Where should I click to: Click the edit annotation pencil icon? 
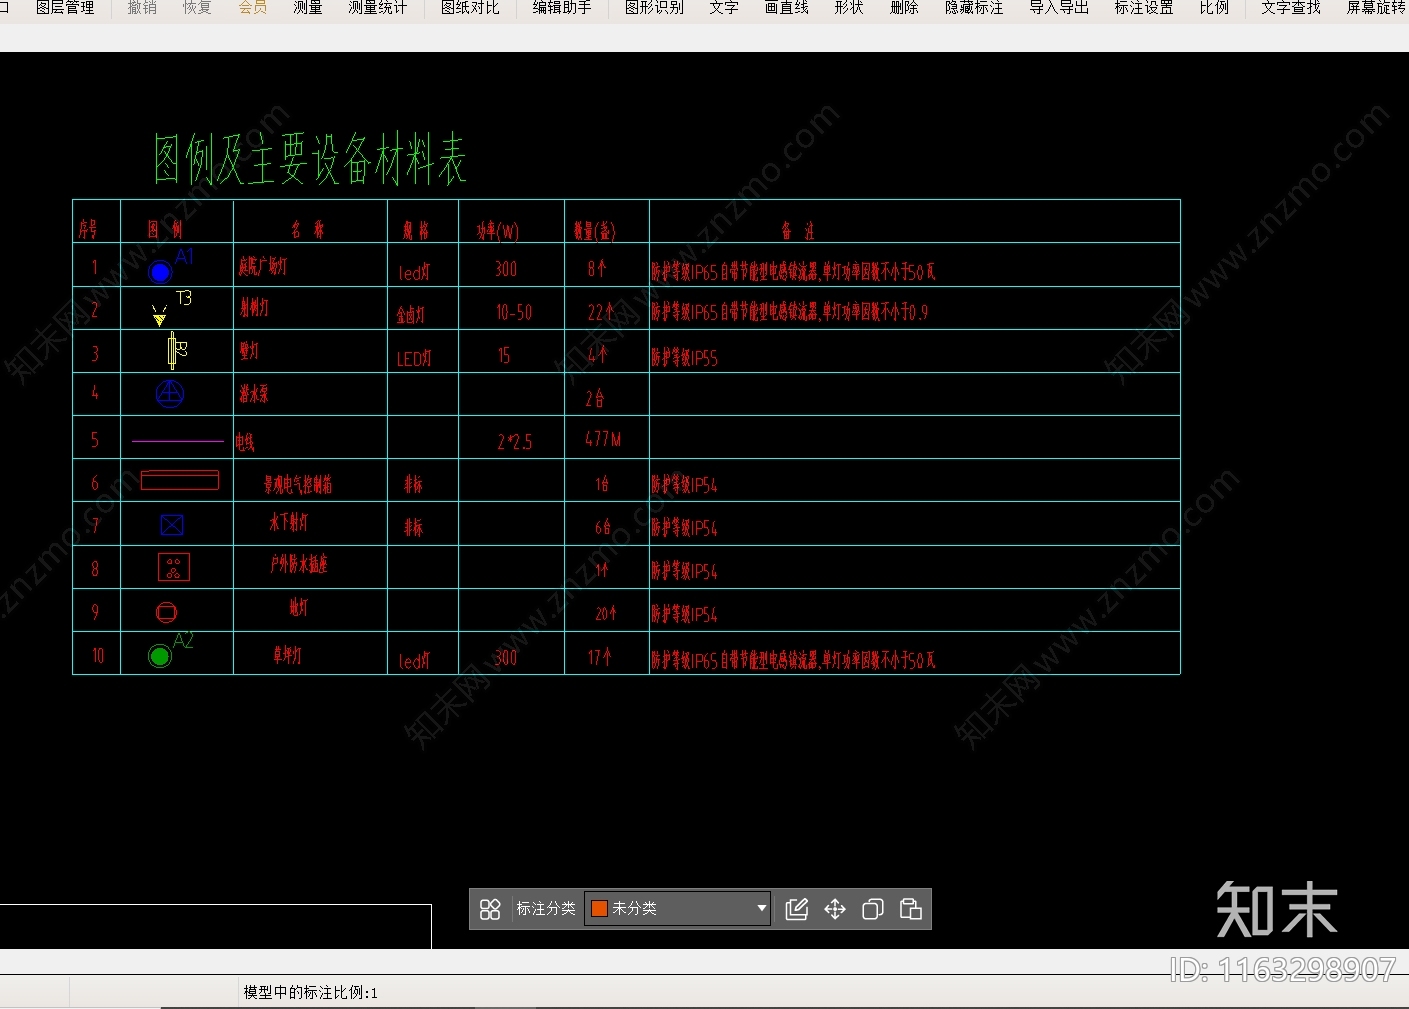pyautogui.click(x=797, y=909)
